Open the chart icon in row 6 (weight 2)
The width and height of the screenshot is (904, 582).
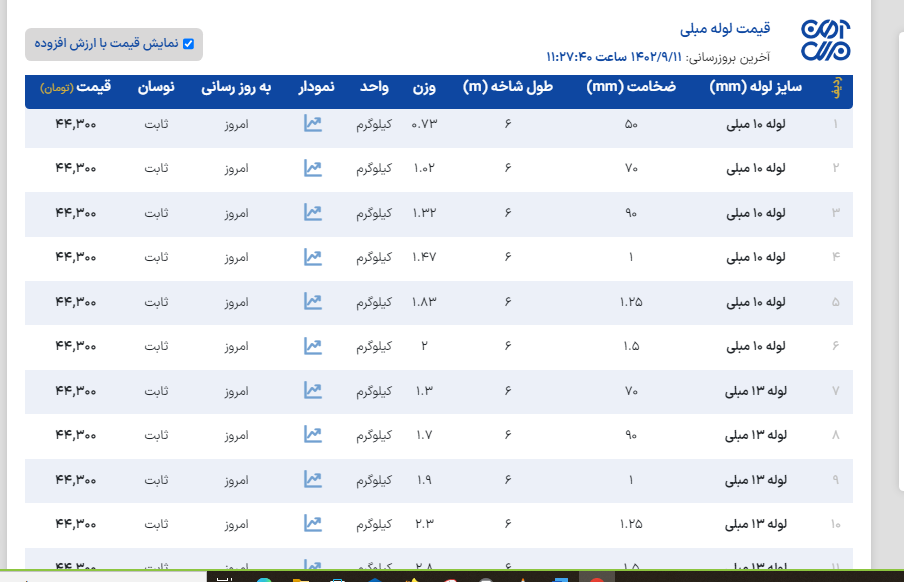tap(313, 346)
